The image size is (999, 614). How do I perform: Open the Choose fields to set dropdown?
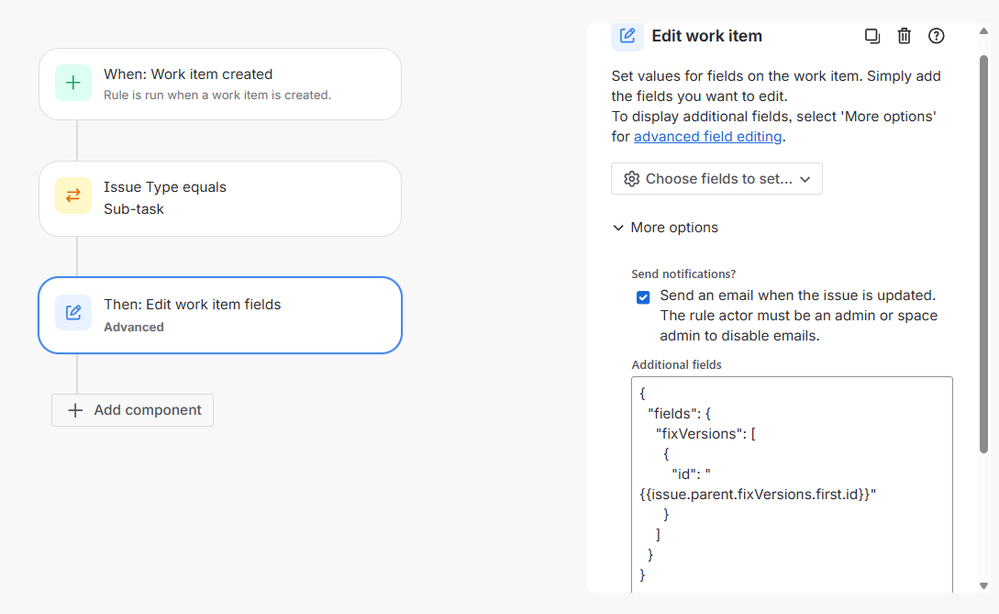coord(716,179)
